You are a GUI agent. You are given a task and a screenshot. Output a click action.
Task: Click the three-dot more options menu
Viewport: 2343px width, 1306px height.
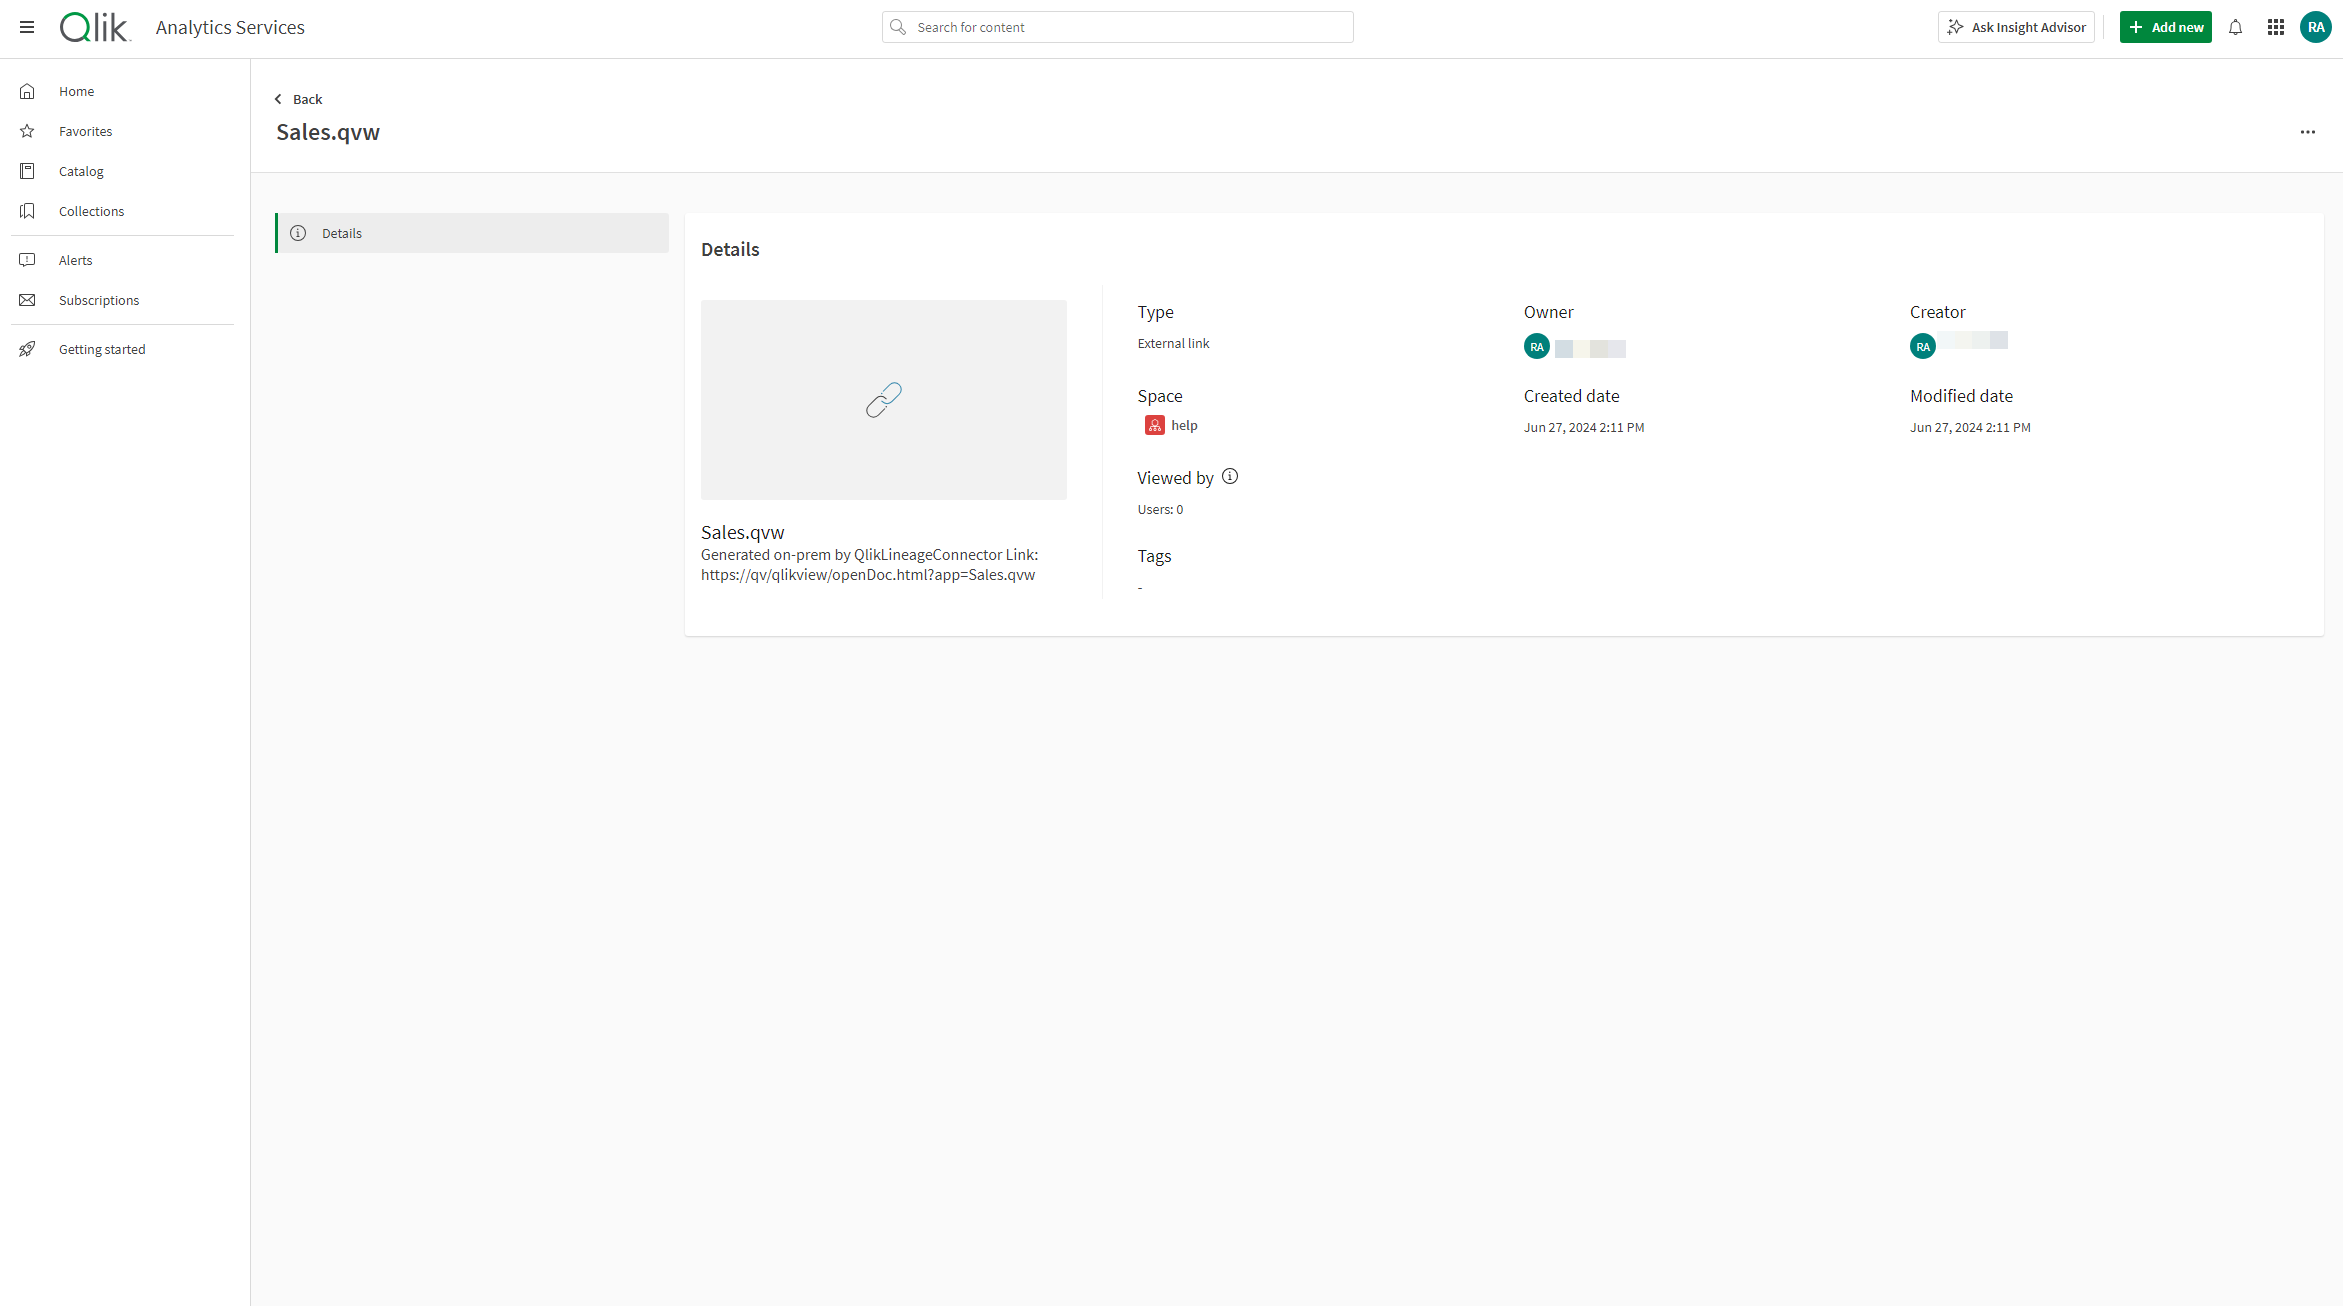(x=2308, y=132)
